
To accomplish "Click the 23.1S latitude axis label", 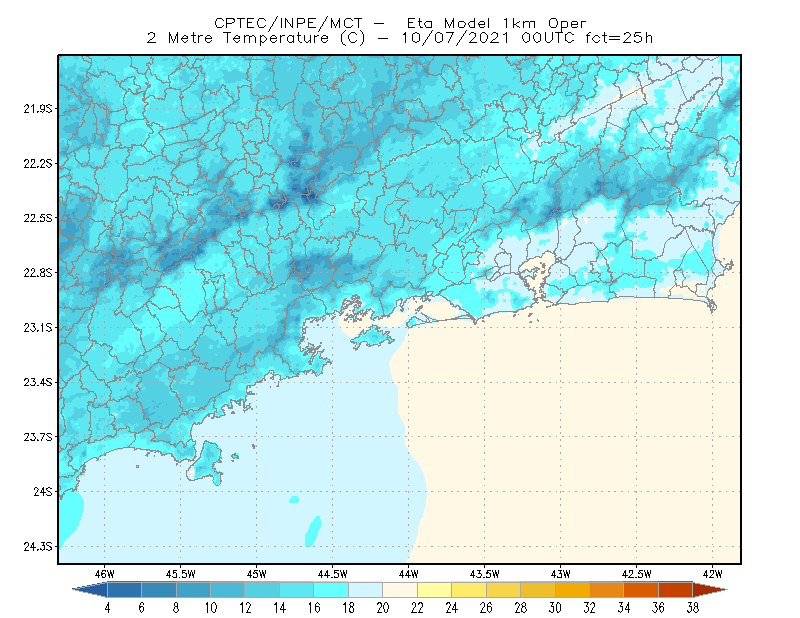I will pyautogui.click(x=37, y=327).
